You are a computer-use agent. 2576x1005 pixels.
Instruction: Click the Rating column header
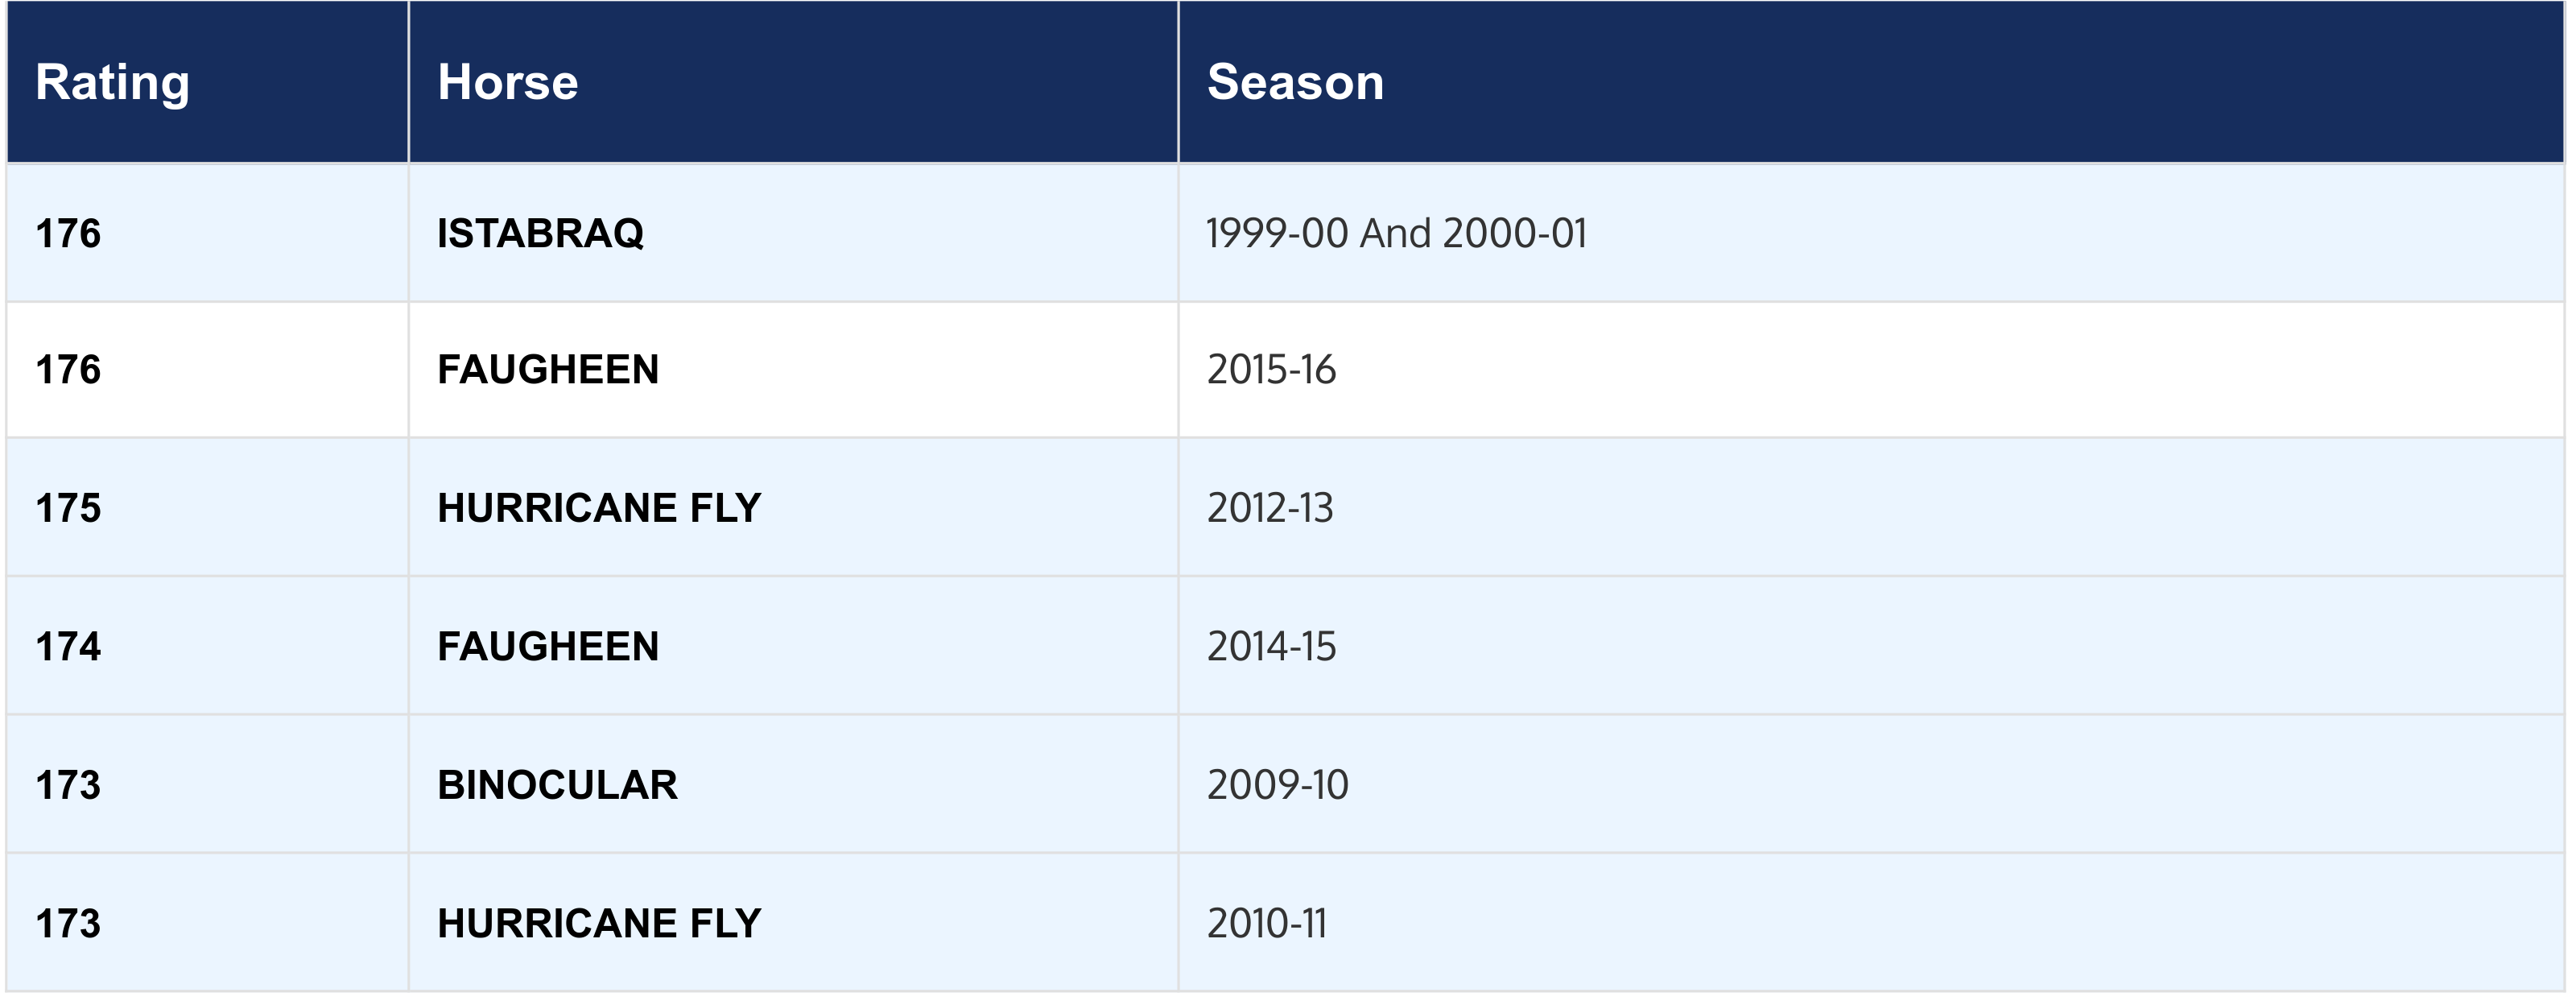(x=208, y=82)
